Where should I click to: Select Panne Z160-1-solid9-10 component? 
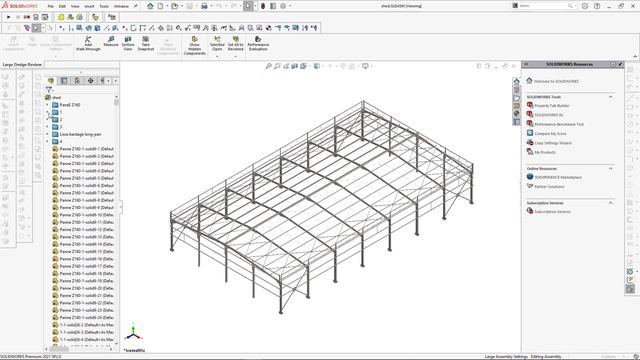click(83, 215)
